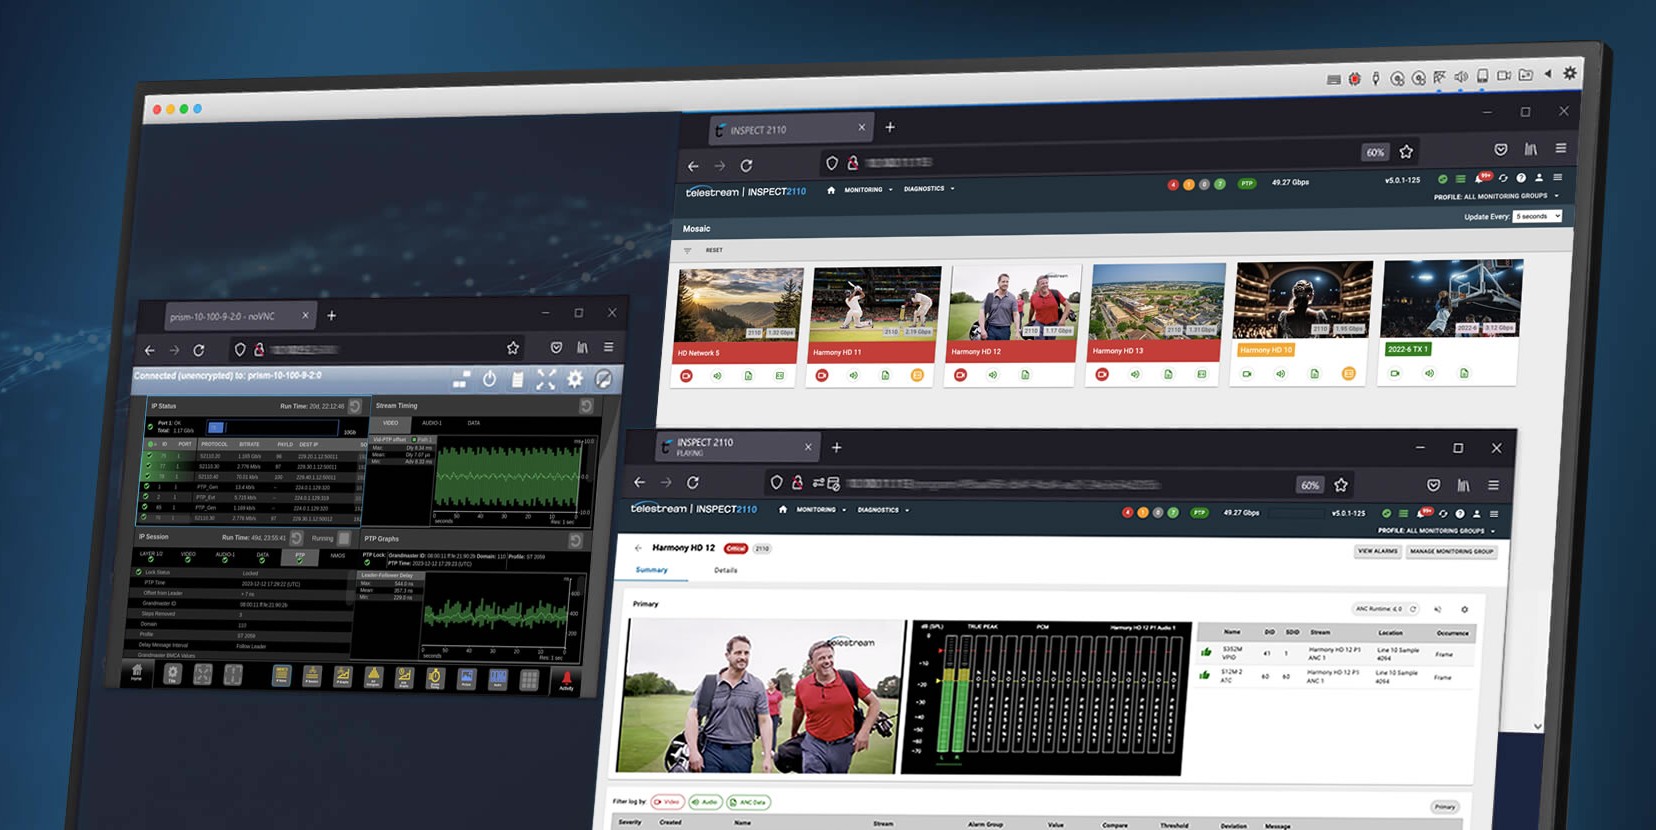Image resolution: width=1656 pixels, height=830 pixels.
Task: Toggle the Running stop box in IP Session
Action: tap(344, 538)
